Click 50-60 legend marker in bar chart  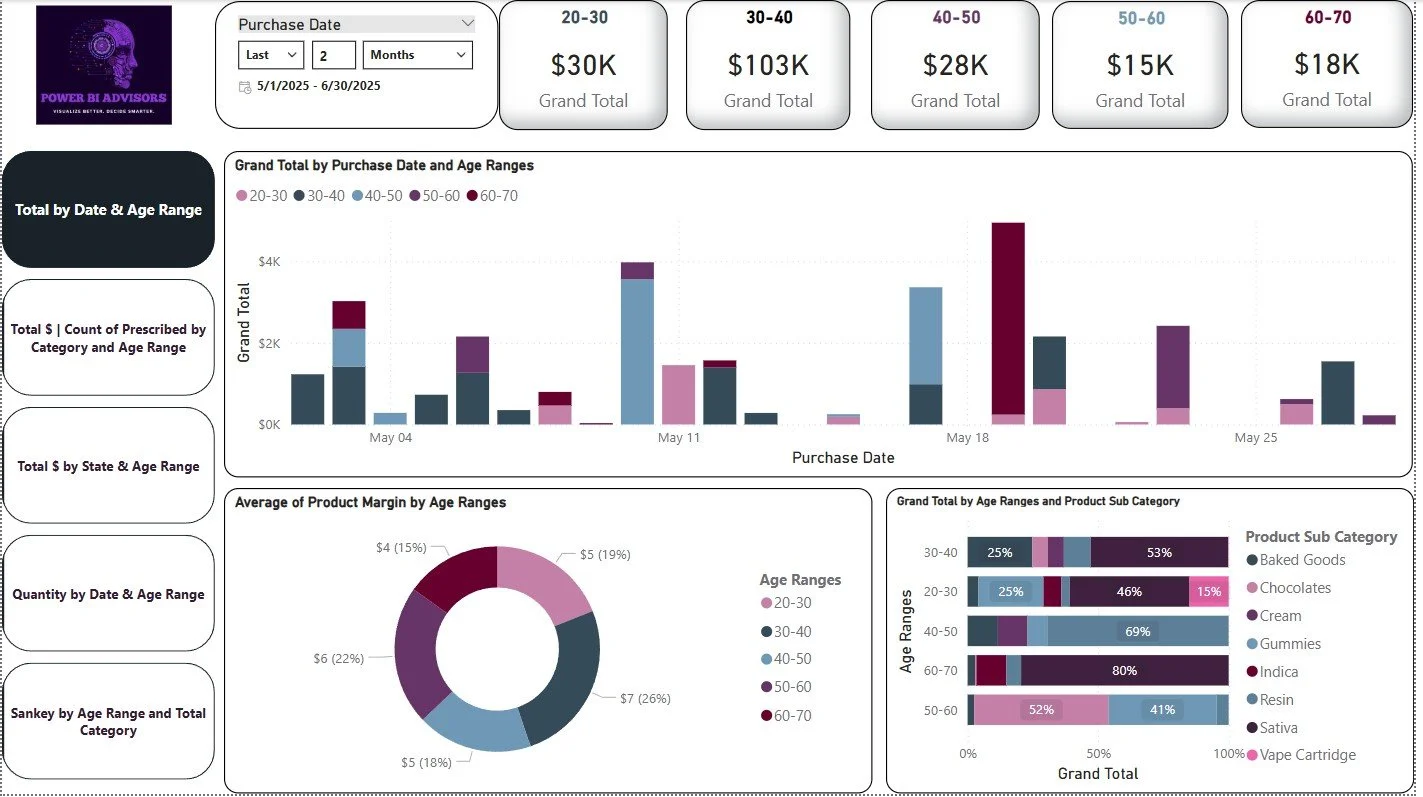(x=414, y=196)
